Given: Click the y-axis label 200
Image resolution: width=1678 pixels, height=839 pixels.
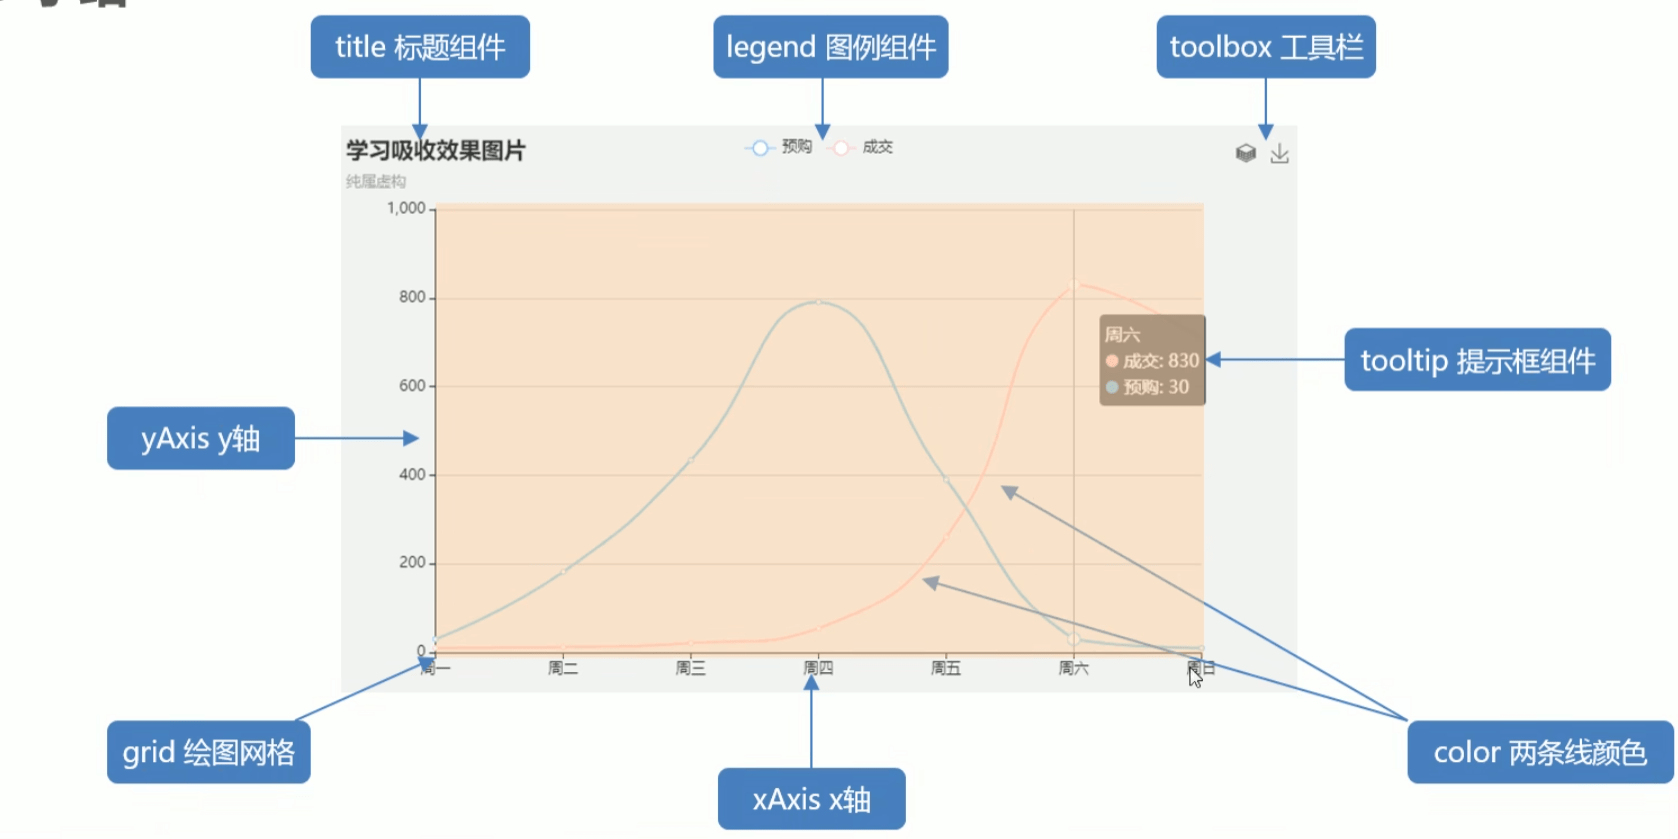Looking at the screenshot, I should click(x=412, y=562).
